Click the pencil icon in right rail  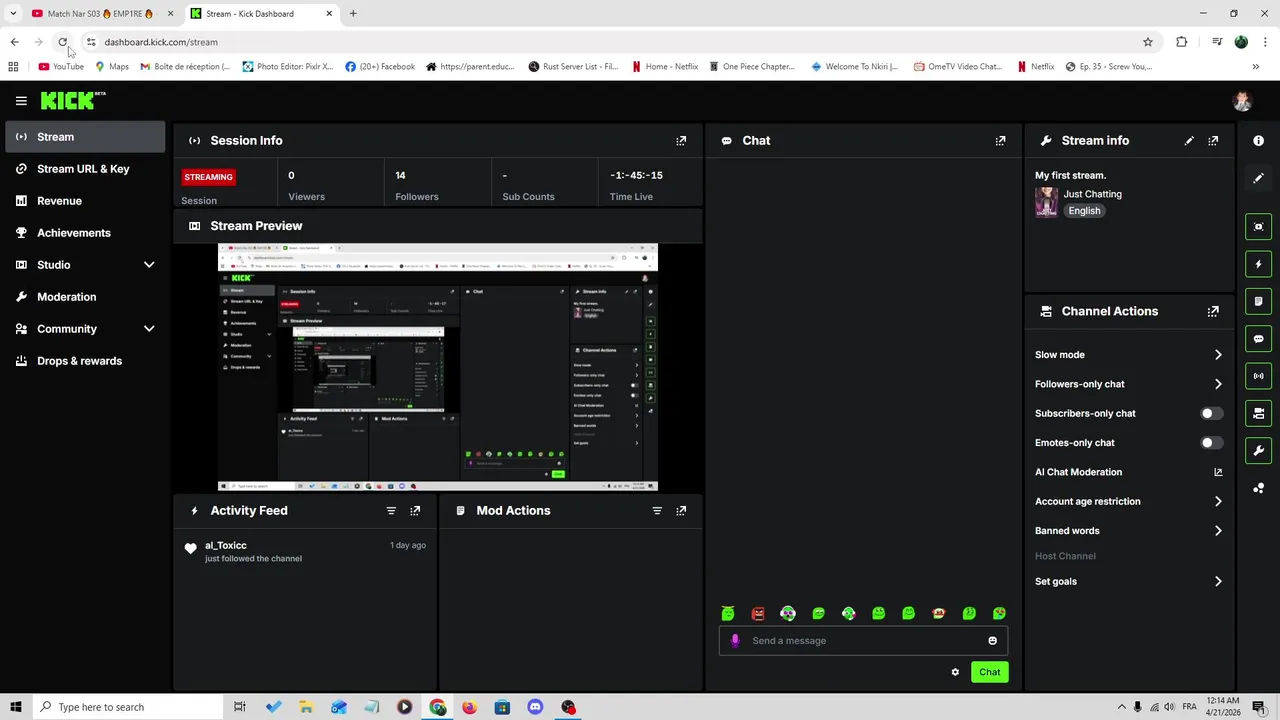tap(1258, 178)
